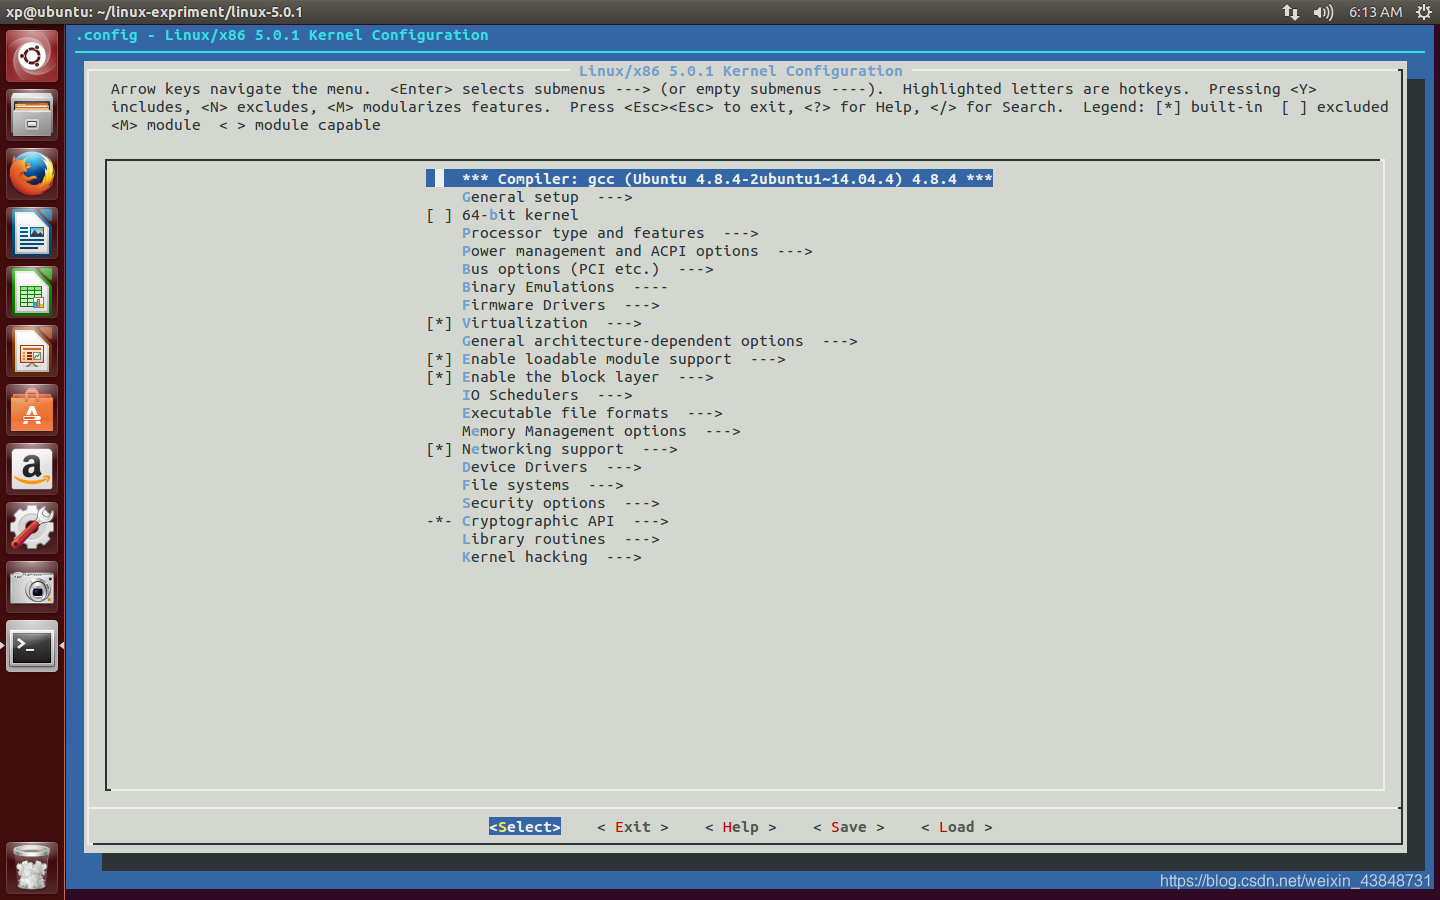Click Virtualization label text
The image size is (1440, 900).
click(524, 323)
